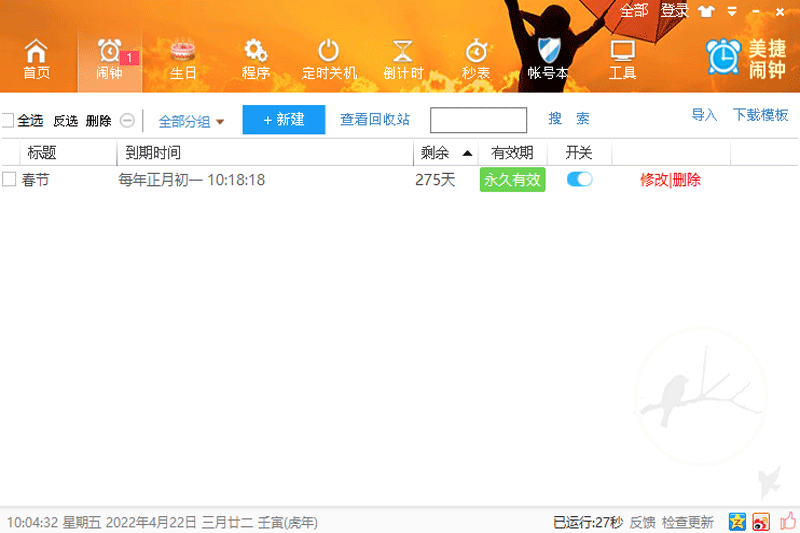Viewport: 800px width, 533px height.
Task: Open the skin shirt icon
Action: (706, 11)
